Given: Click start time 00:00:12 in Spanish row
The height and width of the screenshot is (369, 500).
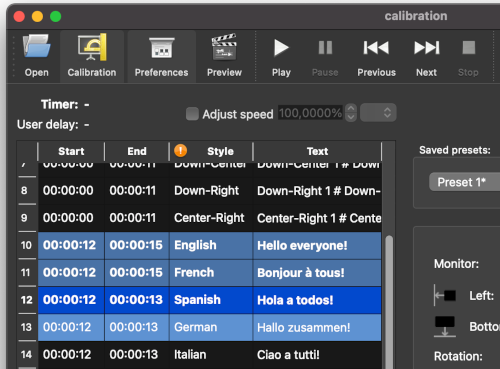Looking at the screenshot, I should [x=70, y=300].
